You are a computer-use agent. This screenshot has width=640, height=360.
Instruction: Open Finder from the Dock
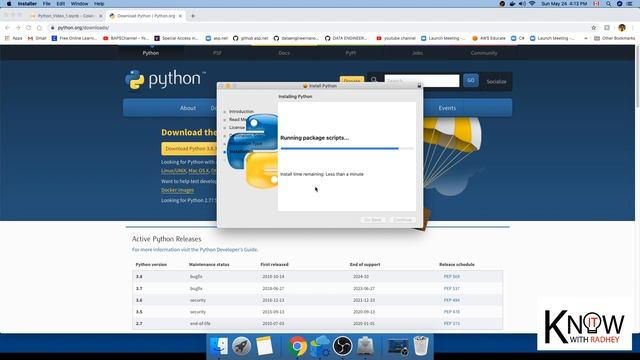tap(219, 346)
